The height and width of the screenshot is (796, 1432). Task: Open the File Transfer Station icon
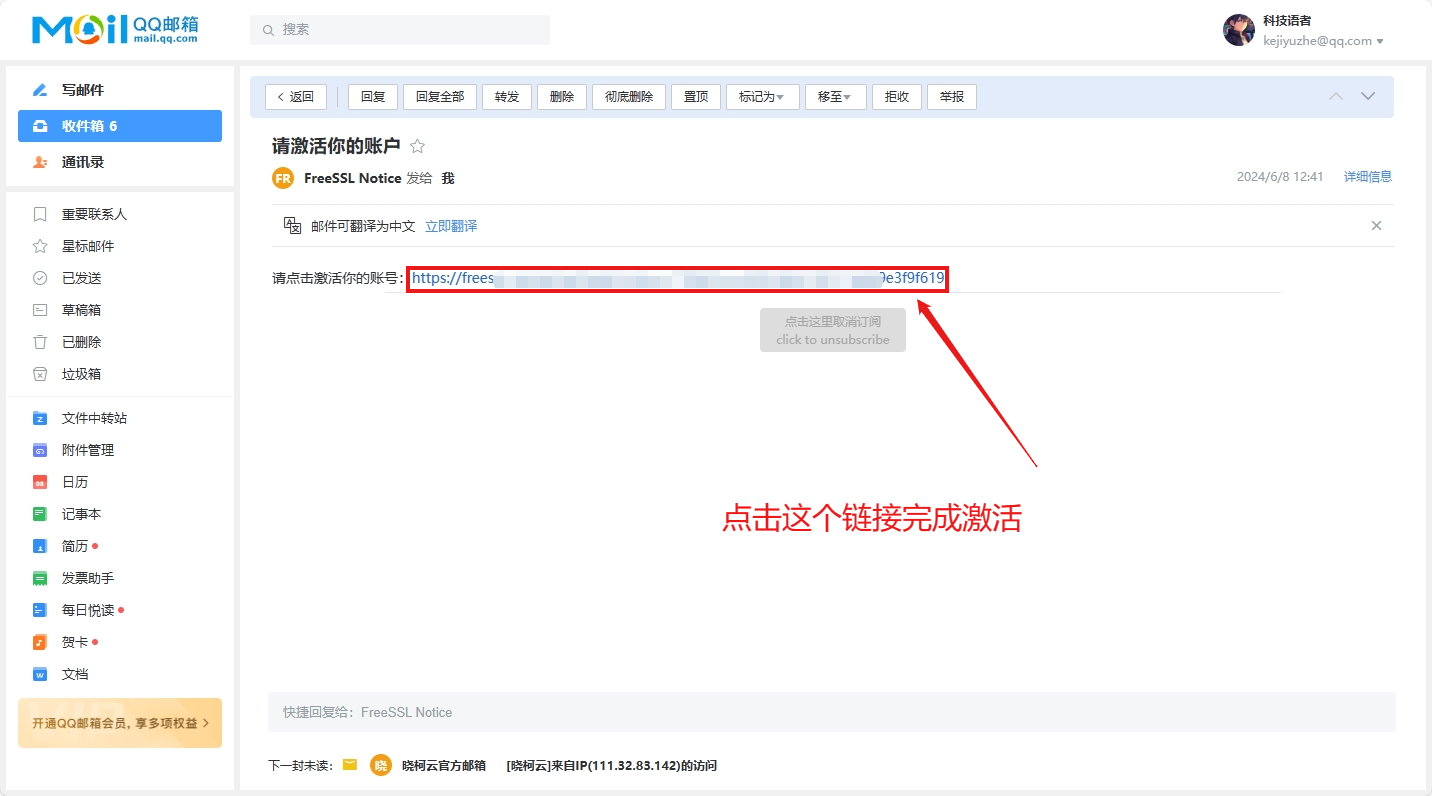click(40, 418)
